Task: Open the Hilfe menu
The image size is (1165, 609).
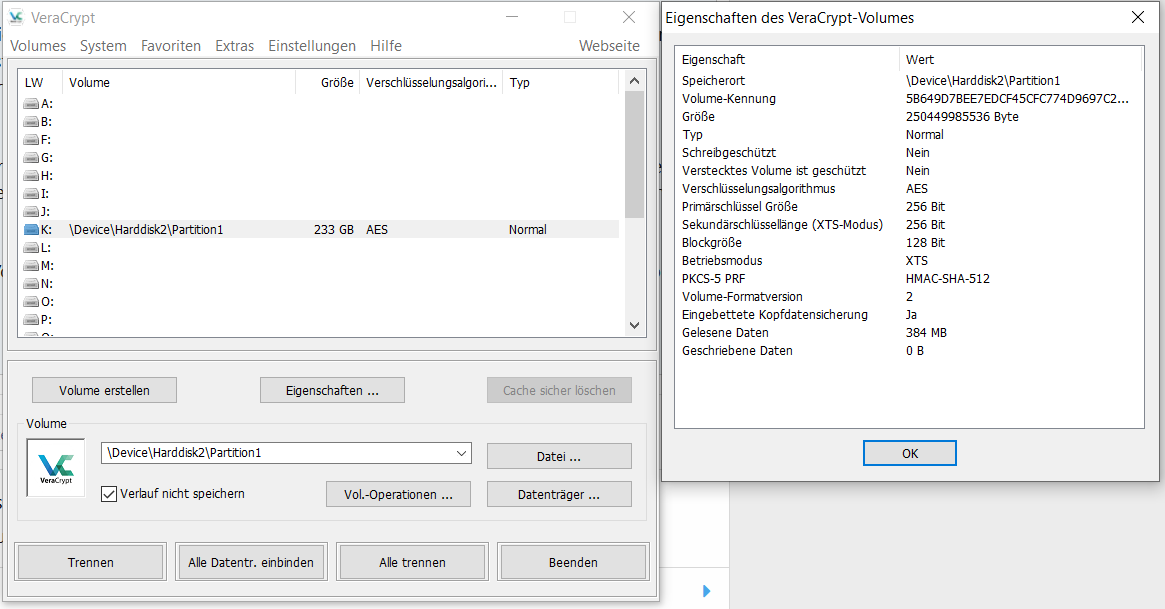Action: pyautogui.click(x=386, y=46)
